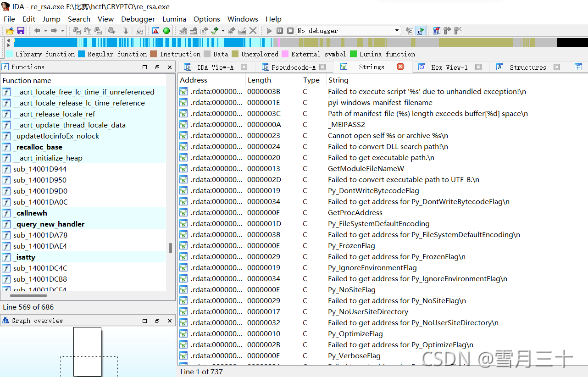
Task: Click the gray X toolbar icon
Action: coord(253,31)
